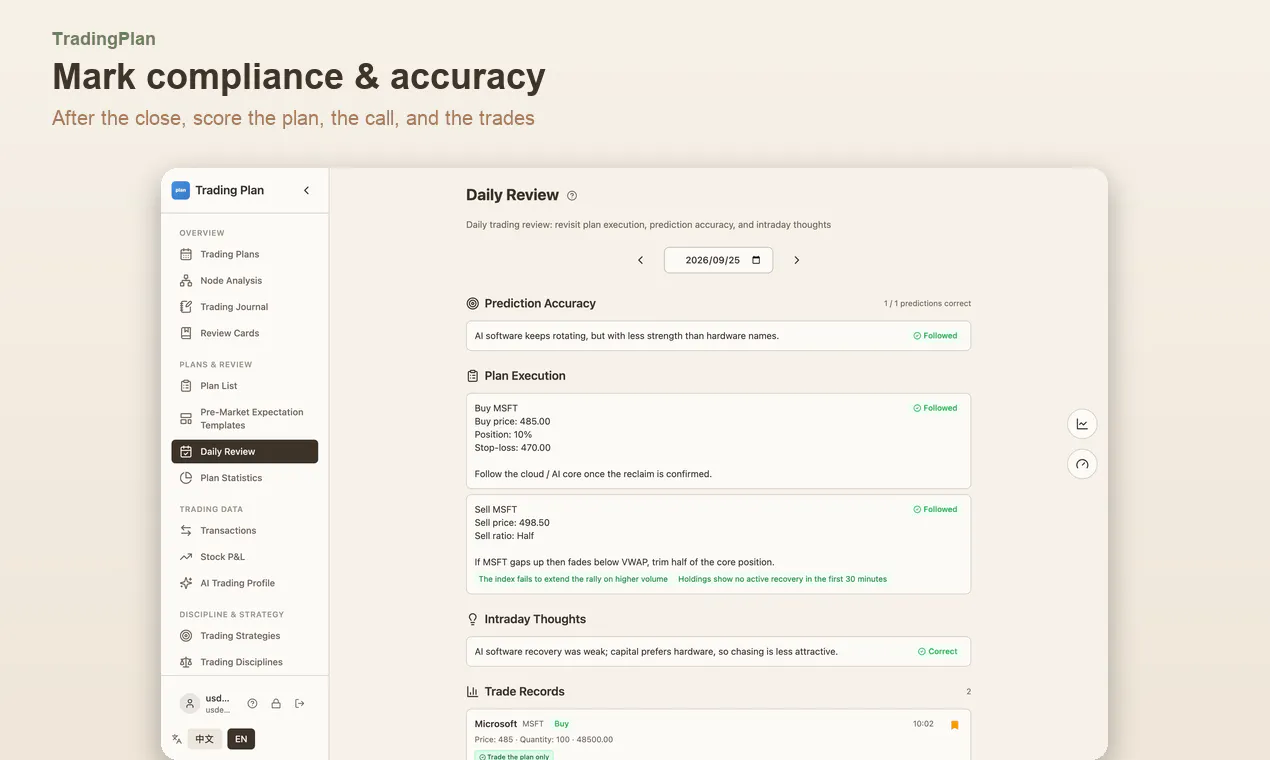Click the orange bookmark on Microsoft trade

pyautogui.click(x=955, y=725)
